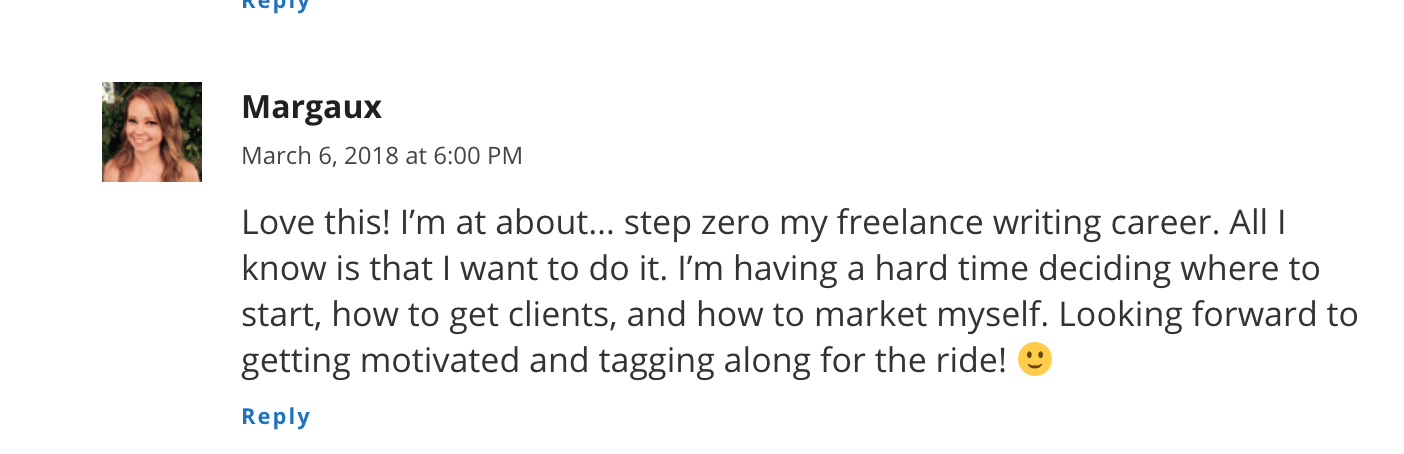Image resolution: width=1404 pixels, height=454 pixels.
Task: Click the word "start," beginning the third line
Action: pyautogui.click(x=281, y=315)
